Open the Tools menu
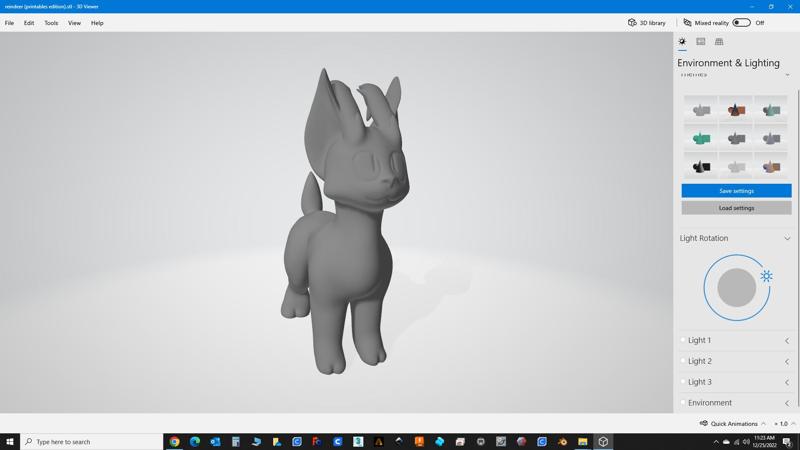Image resolution: width=800 pixels, height=450 pixels. [51, 23]
